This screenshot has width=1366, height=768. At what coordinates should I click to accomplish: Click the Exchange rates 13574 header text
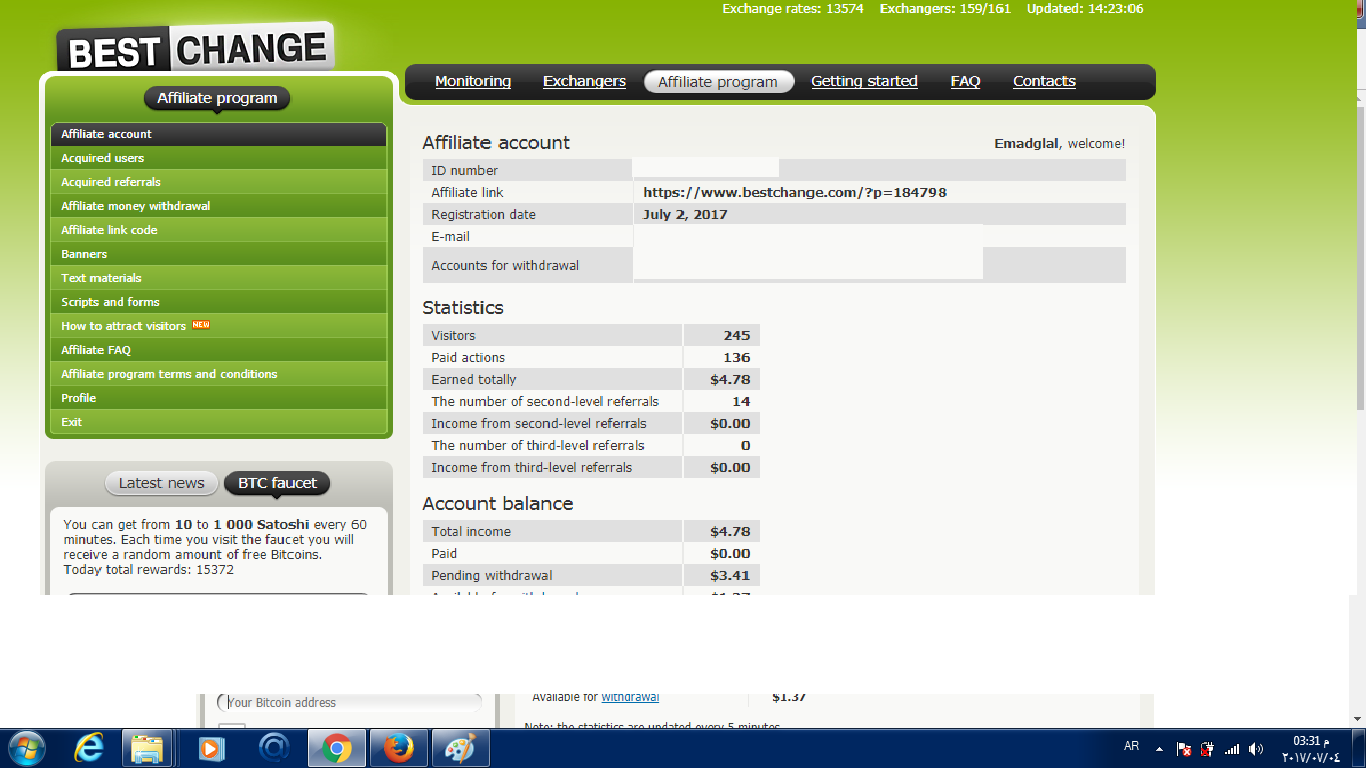click(x=793, y=8)
